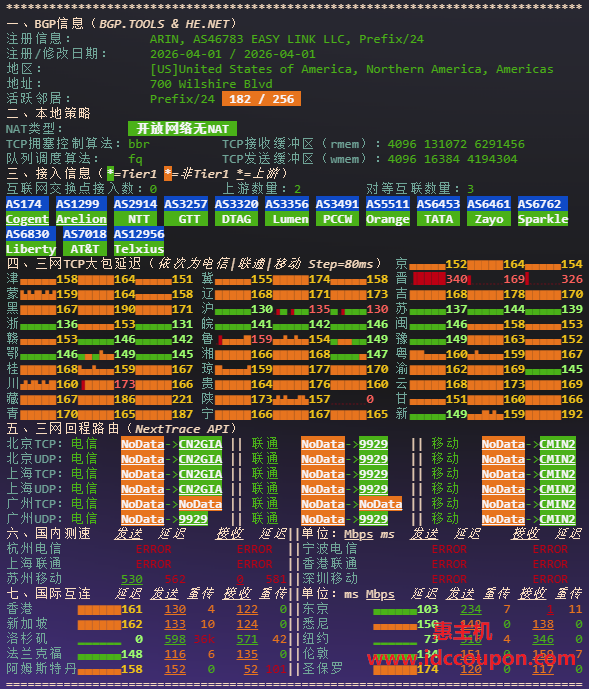Click the 'AT&T' label
589x689 pixels.
click(85, 249)
